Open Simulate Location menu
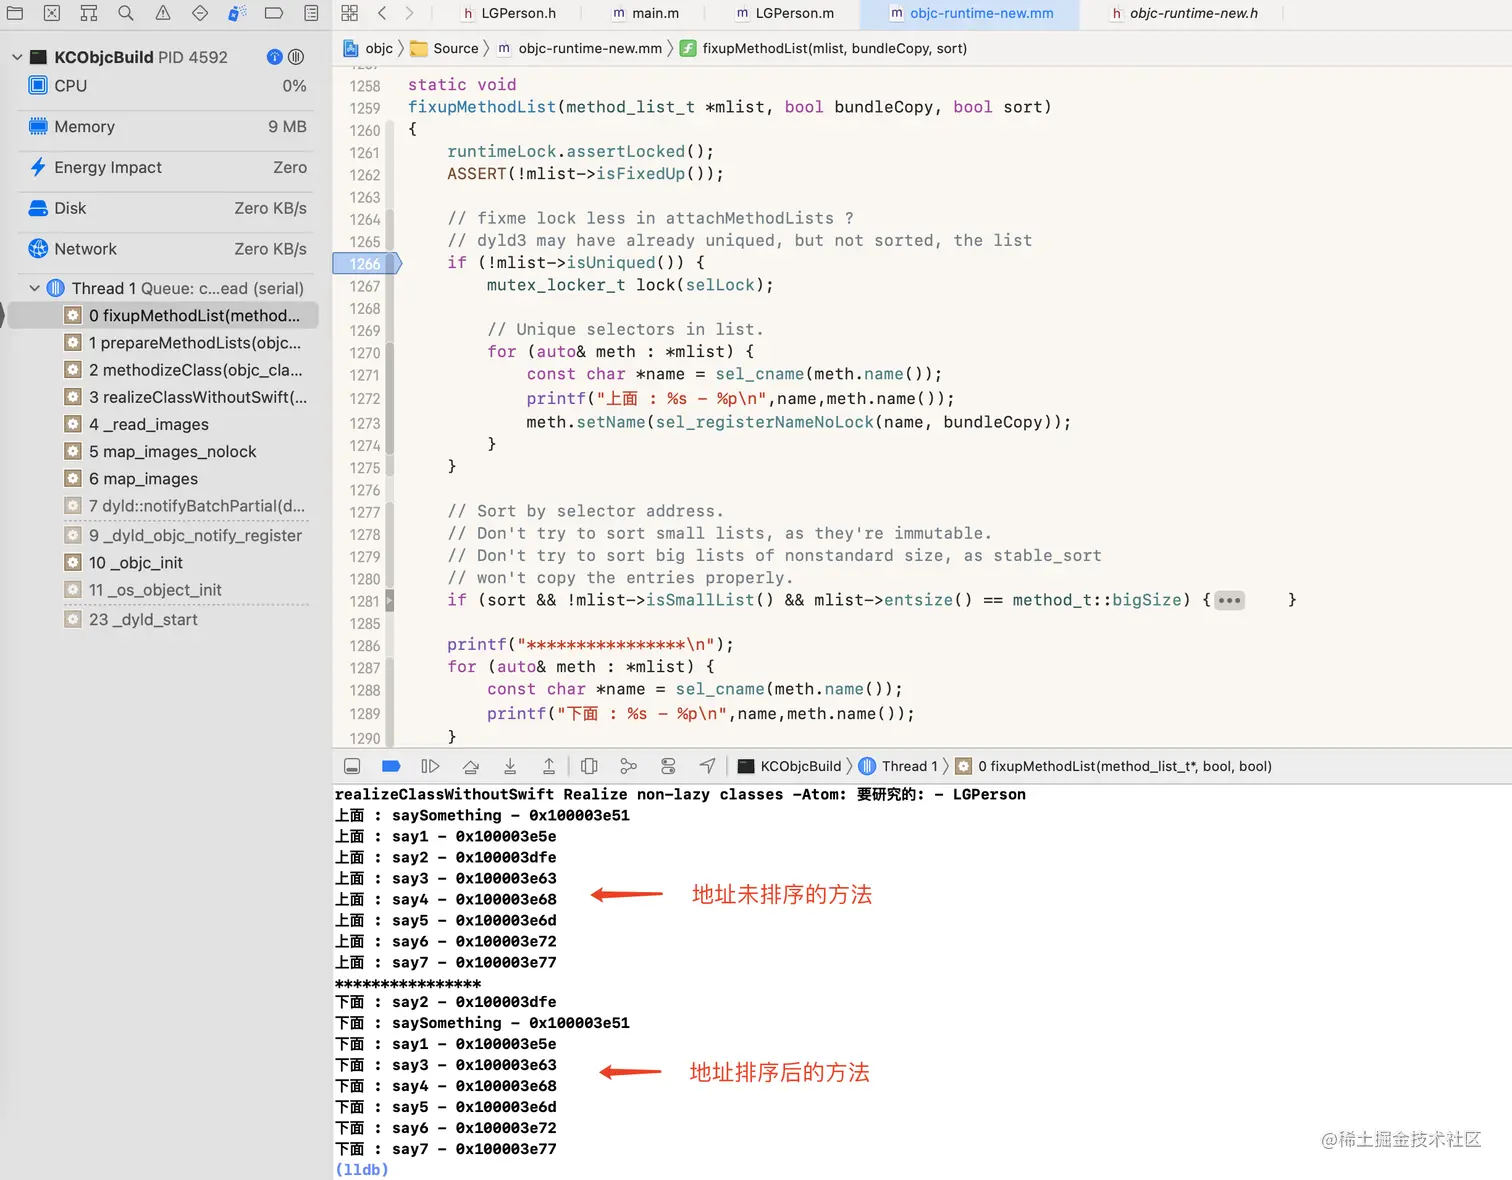The width and height of the screenshot is (1512, 1180). coord(707,766)
